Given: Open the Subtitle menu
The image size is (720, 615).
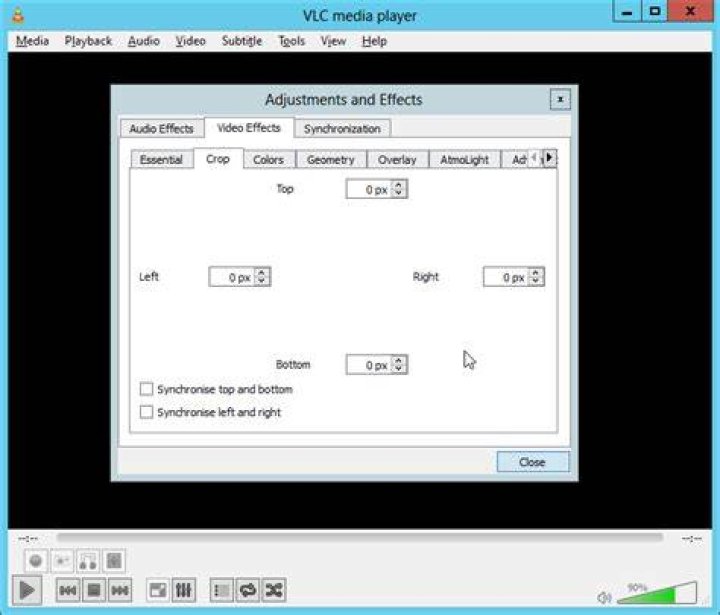Looking at the screenshot, I should point(242,41).
